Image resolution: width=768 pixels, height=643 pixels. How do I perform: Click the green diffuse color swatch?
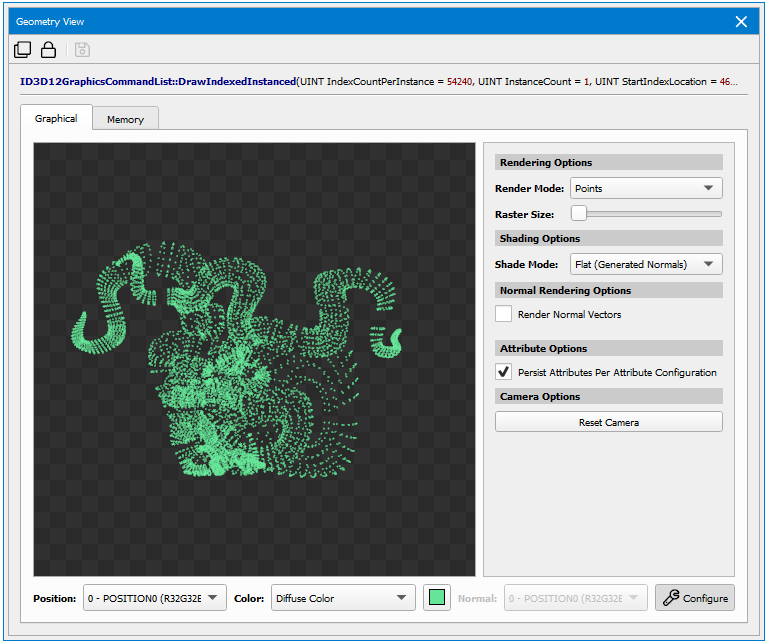click(436, 598)
